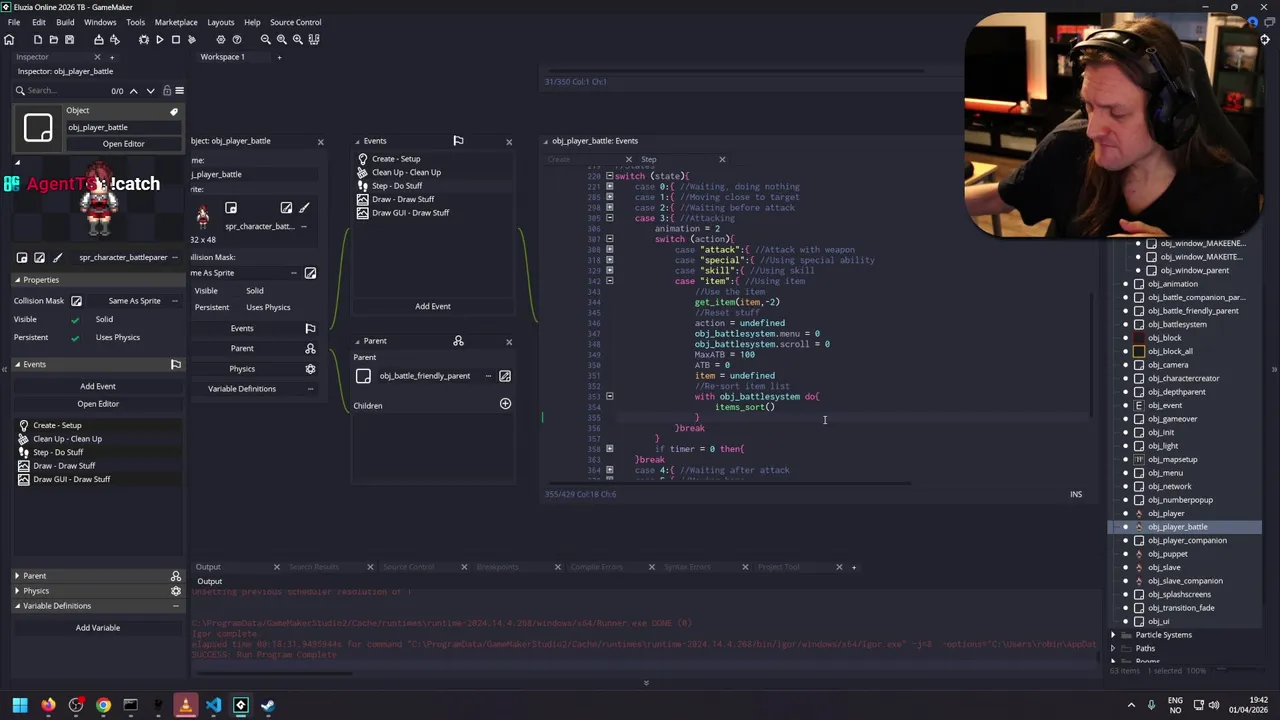Click the Inspector search field
Screen dimensions: 1280x720
(x=66, y=91)
